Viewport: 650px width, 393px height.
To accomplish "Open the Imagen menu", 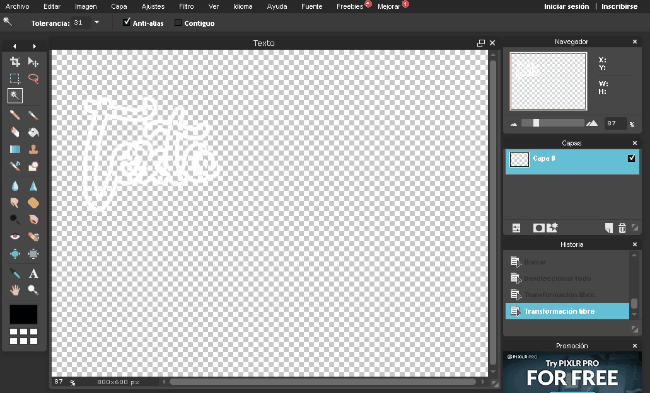I will [86, 7].
